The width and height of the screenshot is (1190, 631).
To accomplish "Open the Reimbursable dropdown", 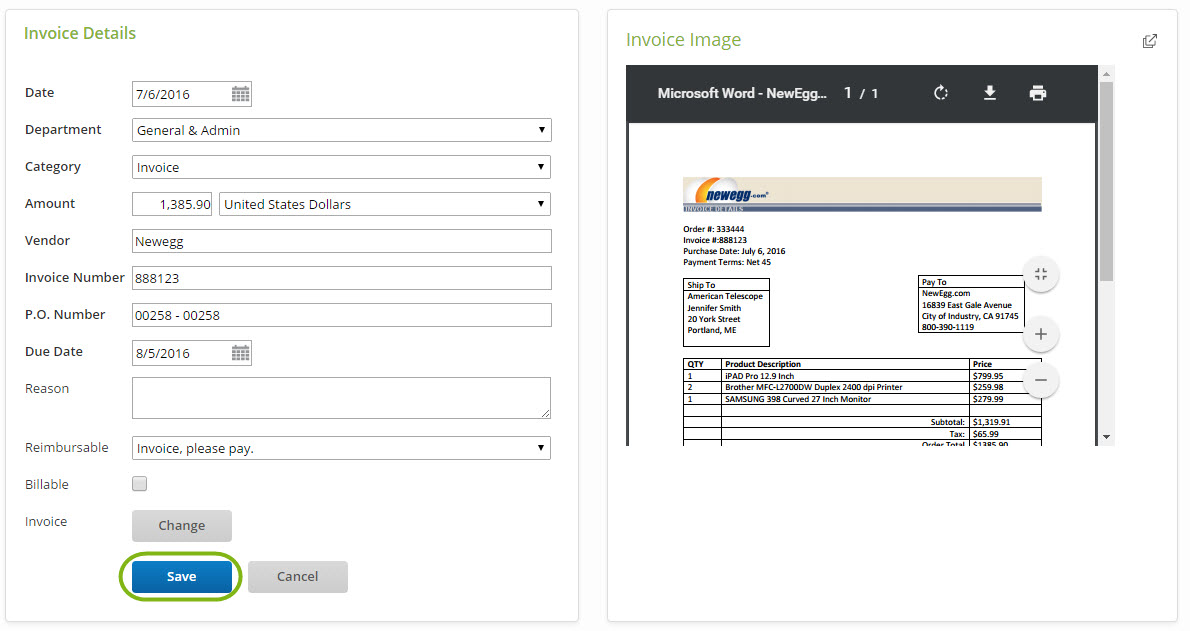I will 342,448.
